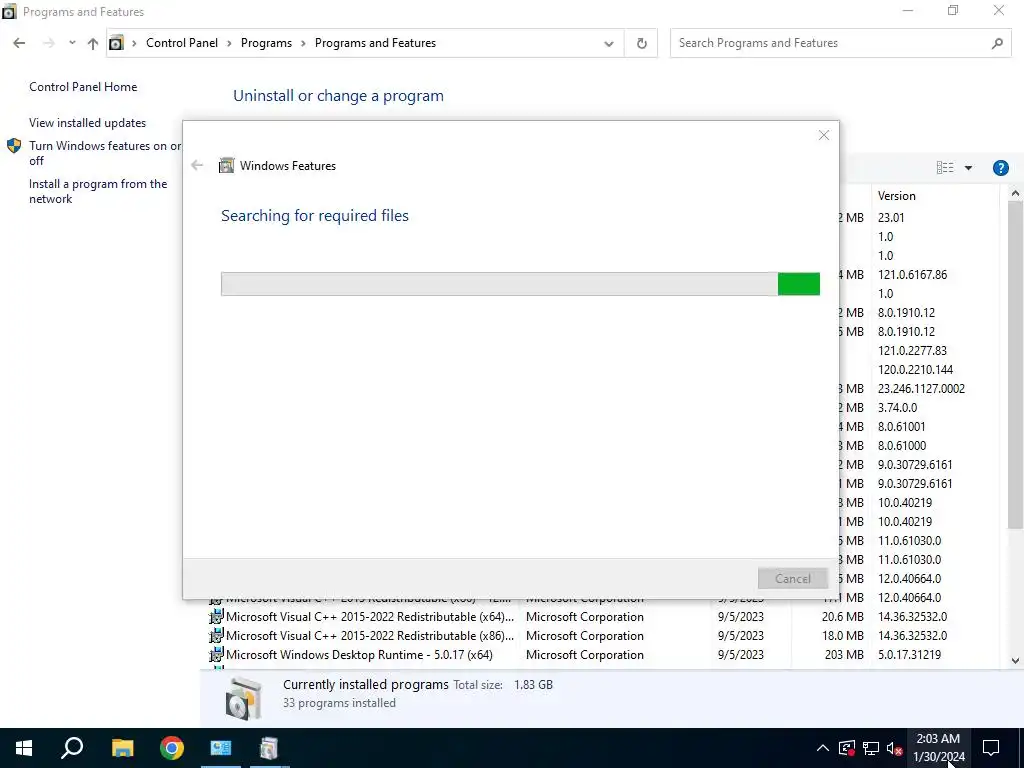This screenshot has height=768, width=1024.
Task: Click the list scrollbar up arrow
Action: point(1015,193)
